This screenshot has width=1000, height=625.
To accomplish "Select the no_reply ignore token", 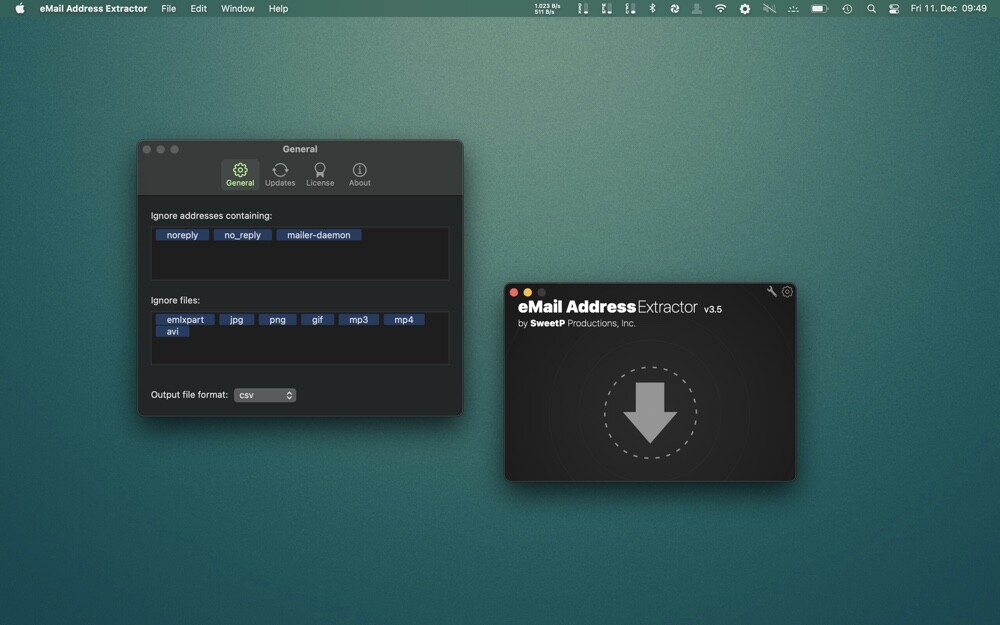I will [242, 235].
